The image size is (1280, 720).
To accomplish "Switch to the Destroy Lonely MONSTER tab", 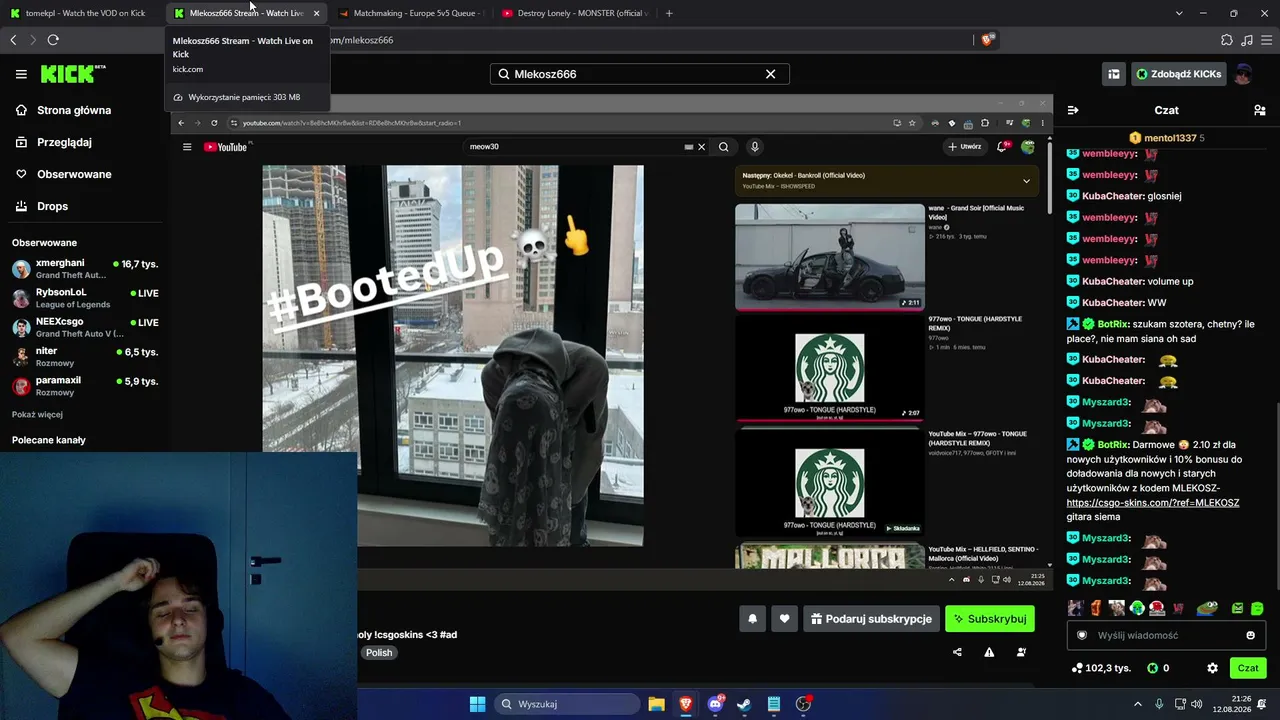I will (575, 13).
